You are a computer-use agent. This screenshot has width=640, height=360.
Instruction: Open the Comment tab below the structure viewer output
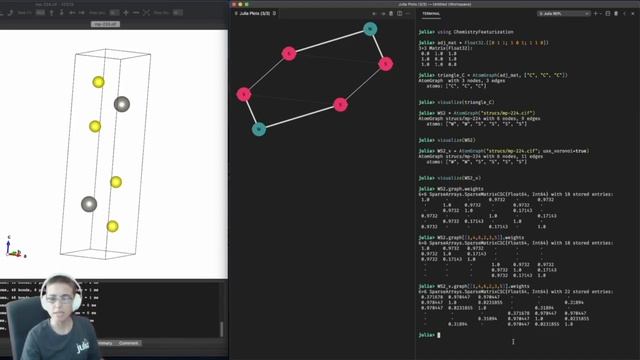pos(128,343)
